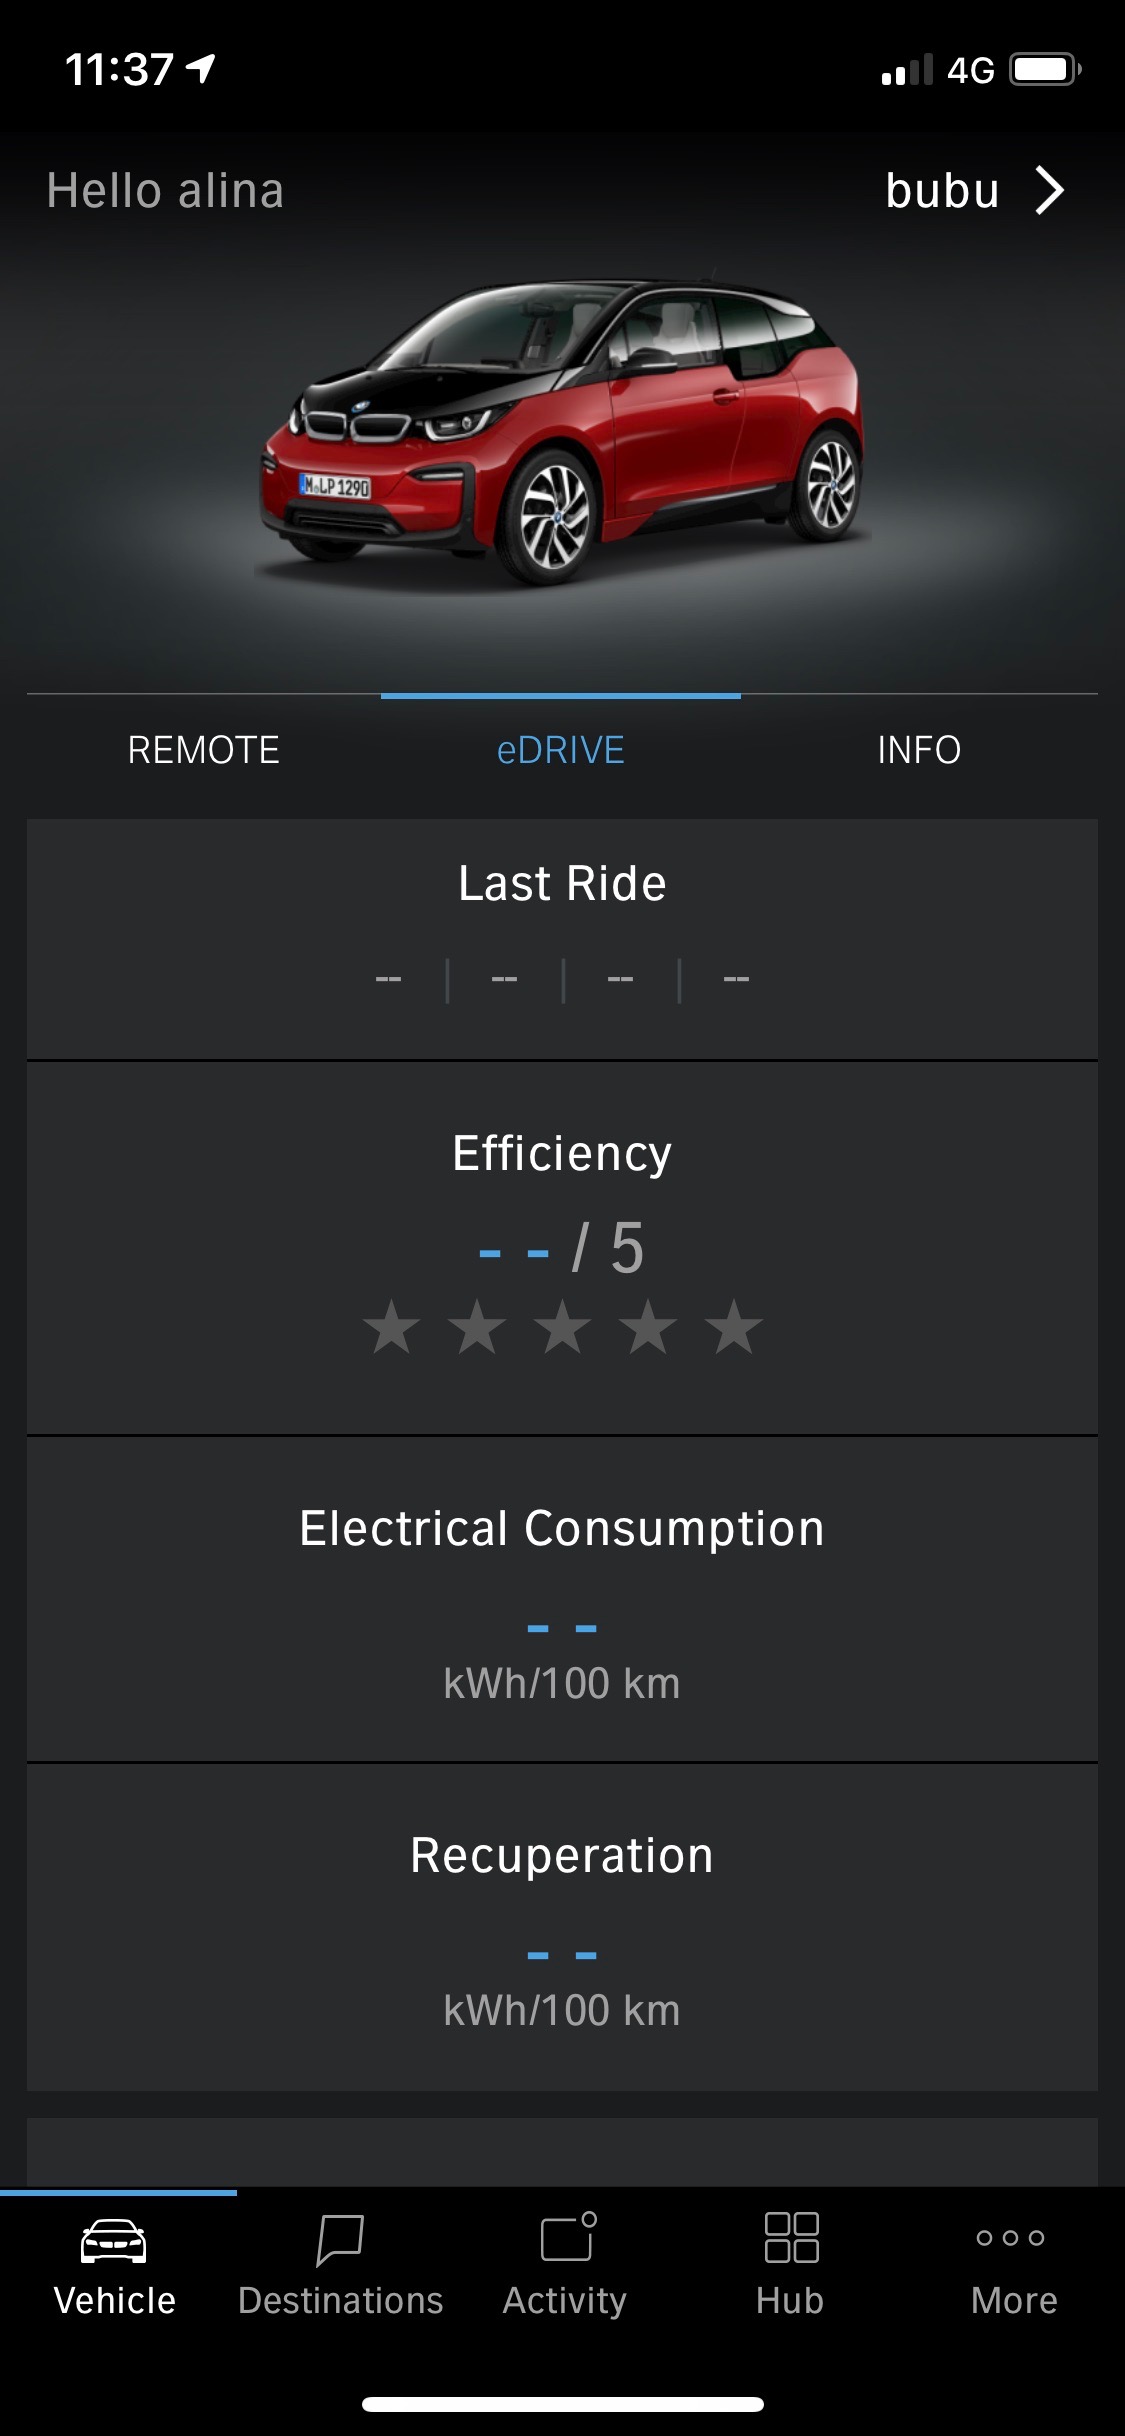Tap the Last Ride card
Screen dimensions: 1125x2436
click(x=562, y=938)
